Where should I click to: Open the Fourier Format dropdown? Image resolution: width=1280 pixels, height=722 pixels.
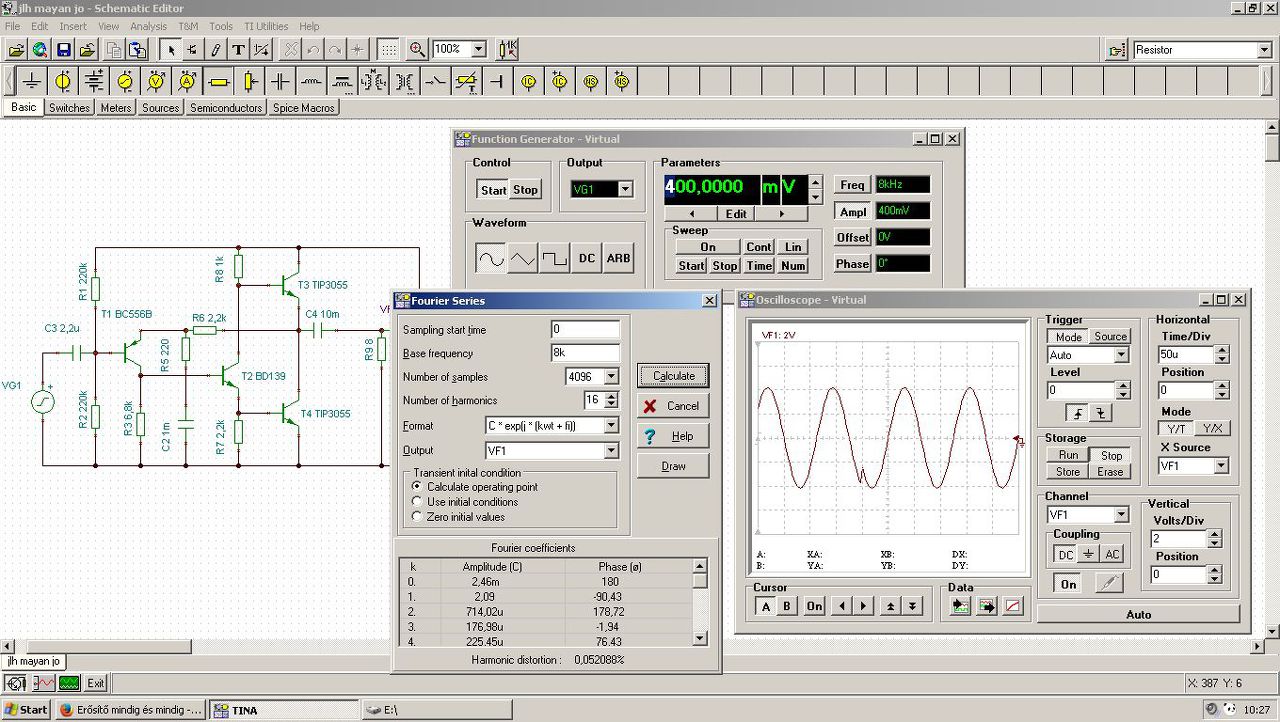(611, 426)
